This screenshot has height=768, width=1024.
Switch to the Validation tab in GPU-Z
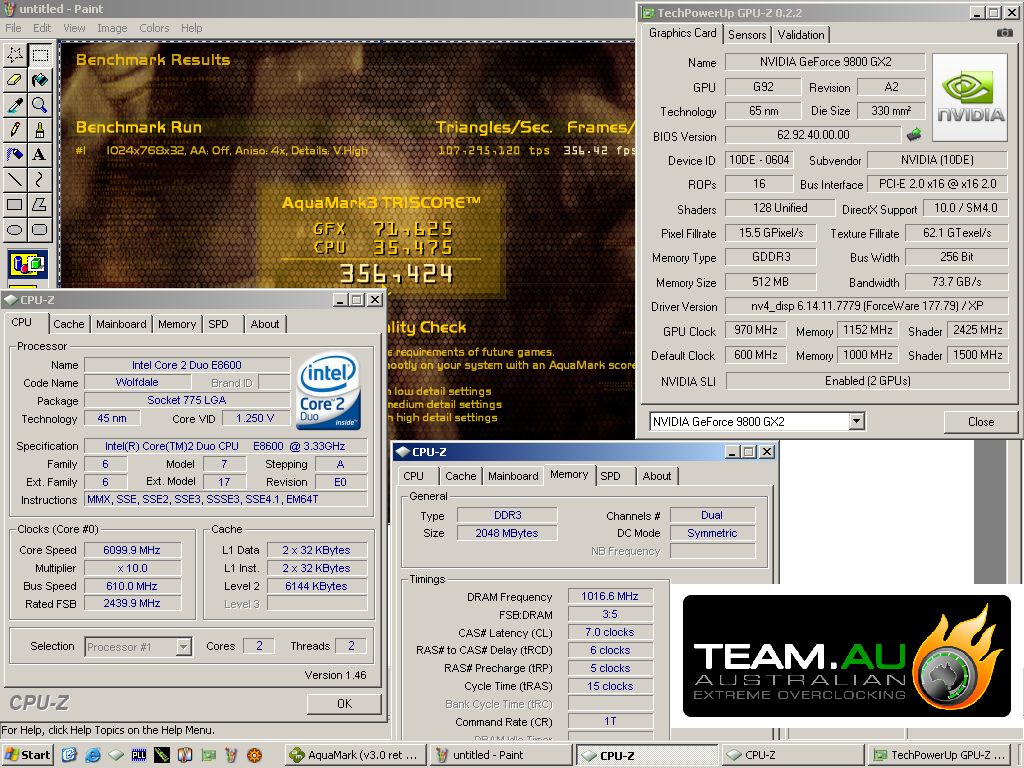tap(801, 35)
